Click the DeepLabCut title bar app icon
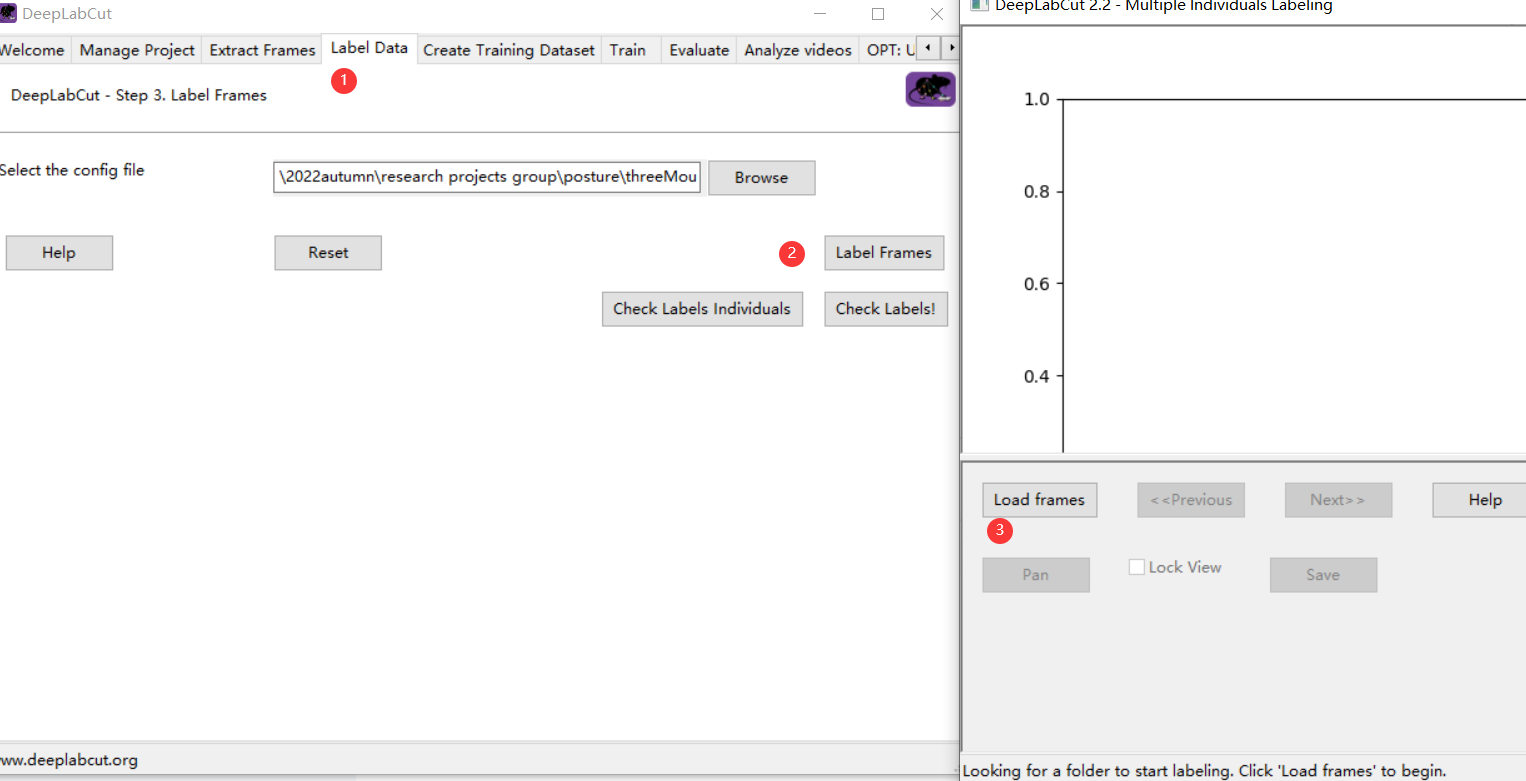The height and width of the screenshot is (781, 1526). point(9,14)
